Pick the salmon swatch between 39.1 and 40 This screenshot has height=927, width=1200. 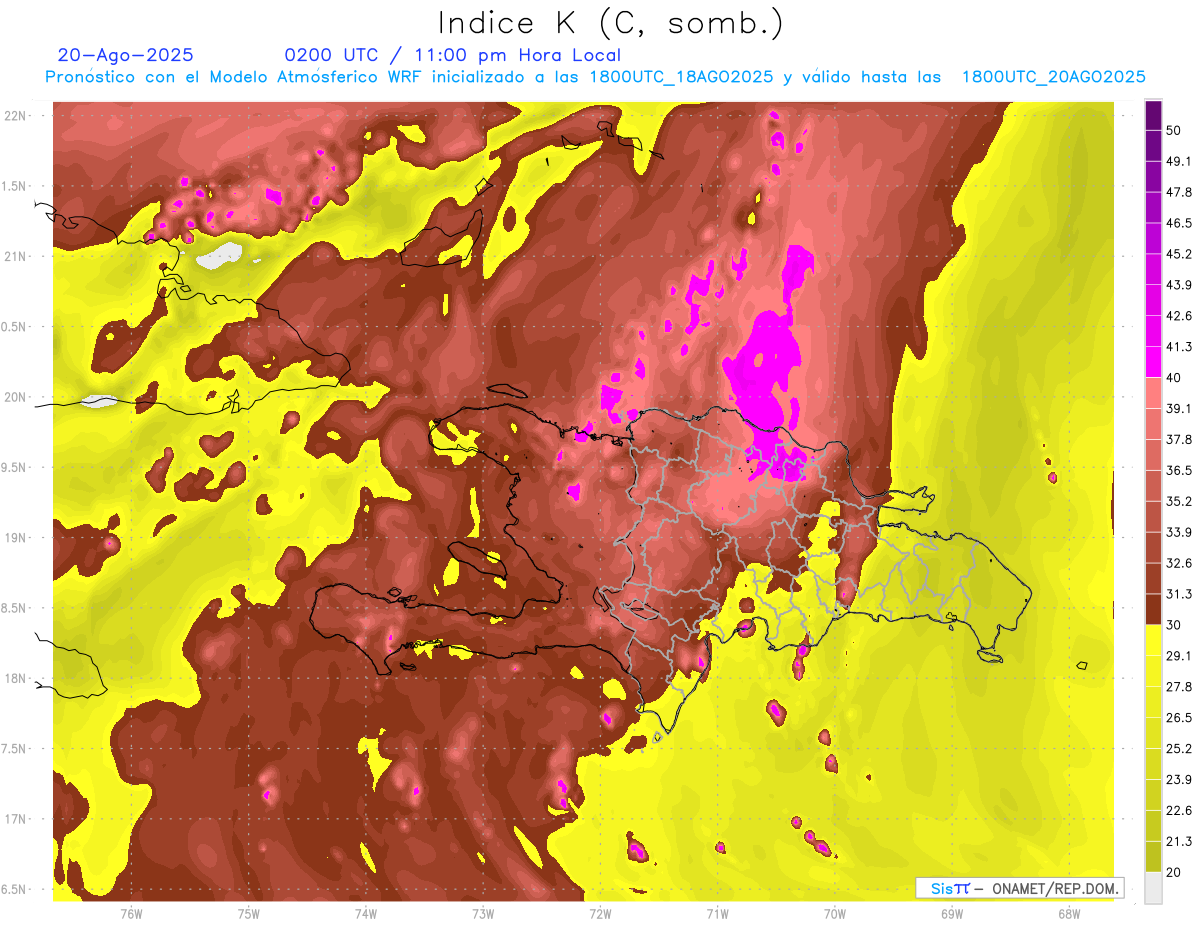[x=1153, y=393]
